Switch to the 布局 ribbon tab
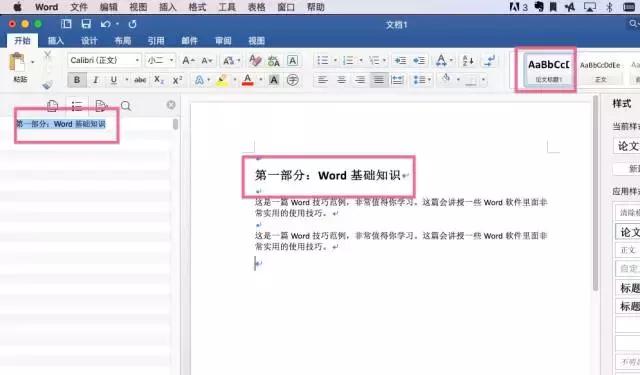 (122, 41)
